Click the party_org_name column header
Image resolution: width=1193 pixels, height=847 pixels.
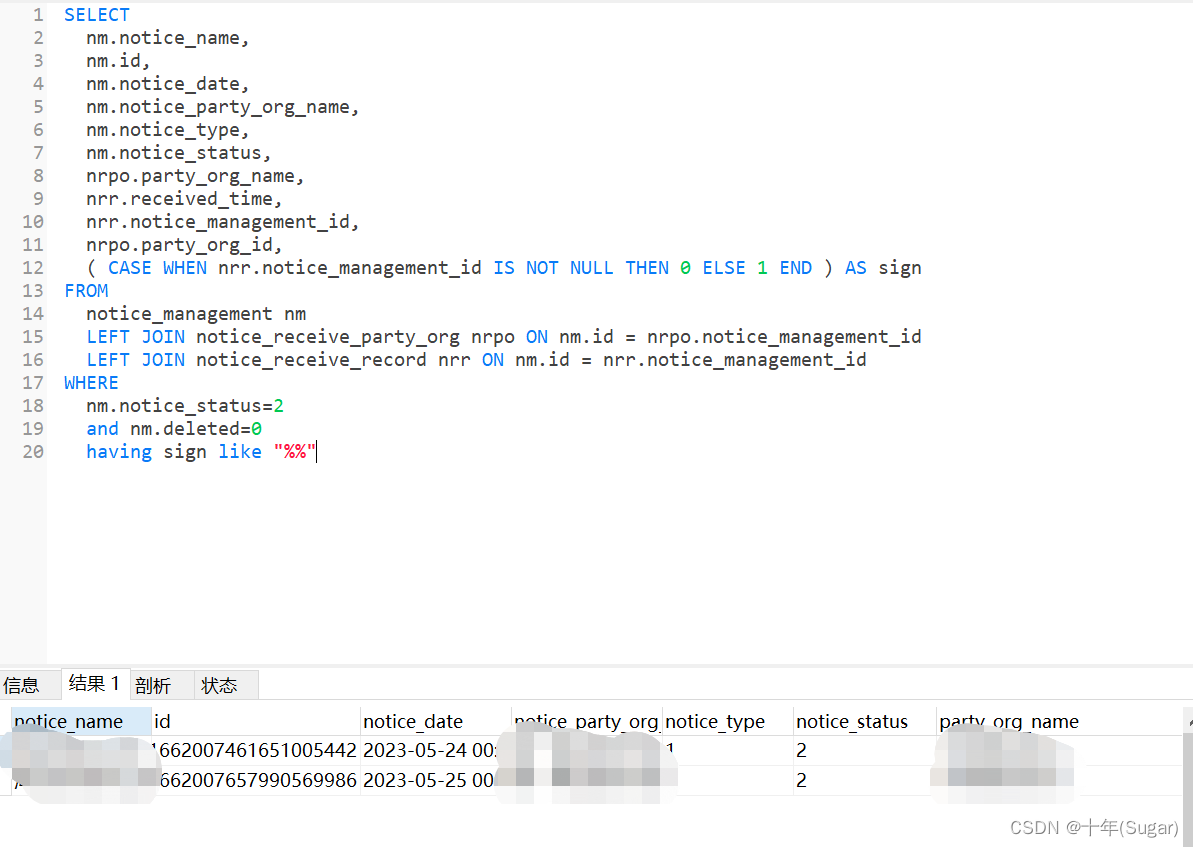(1008, 721)
